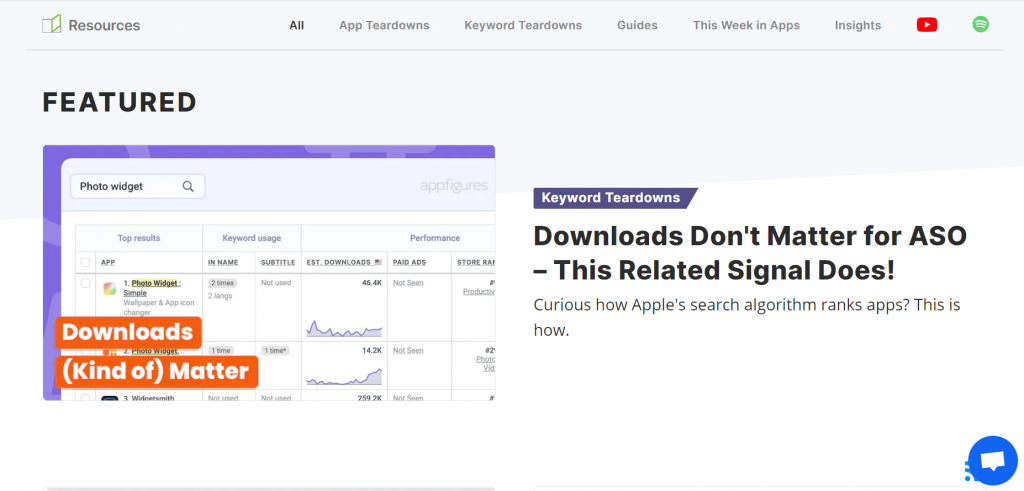
Task: Switch to App Teardowns tab
Action: point(384,25)
